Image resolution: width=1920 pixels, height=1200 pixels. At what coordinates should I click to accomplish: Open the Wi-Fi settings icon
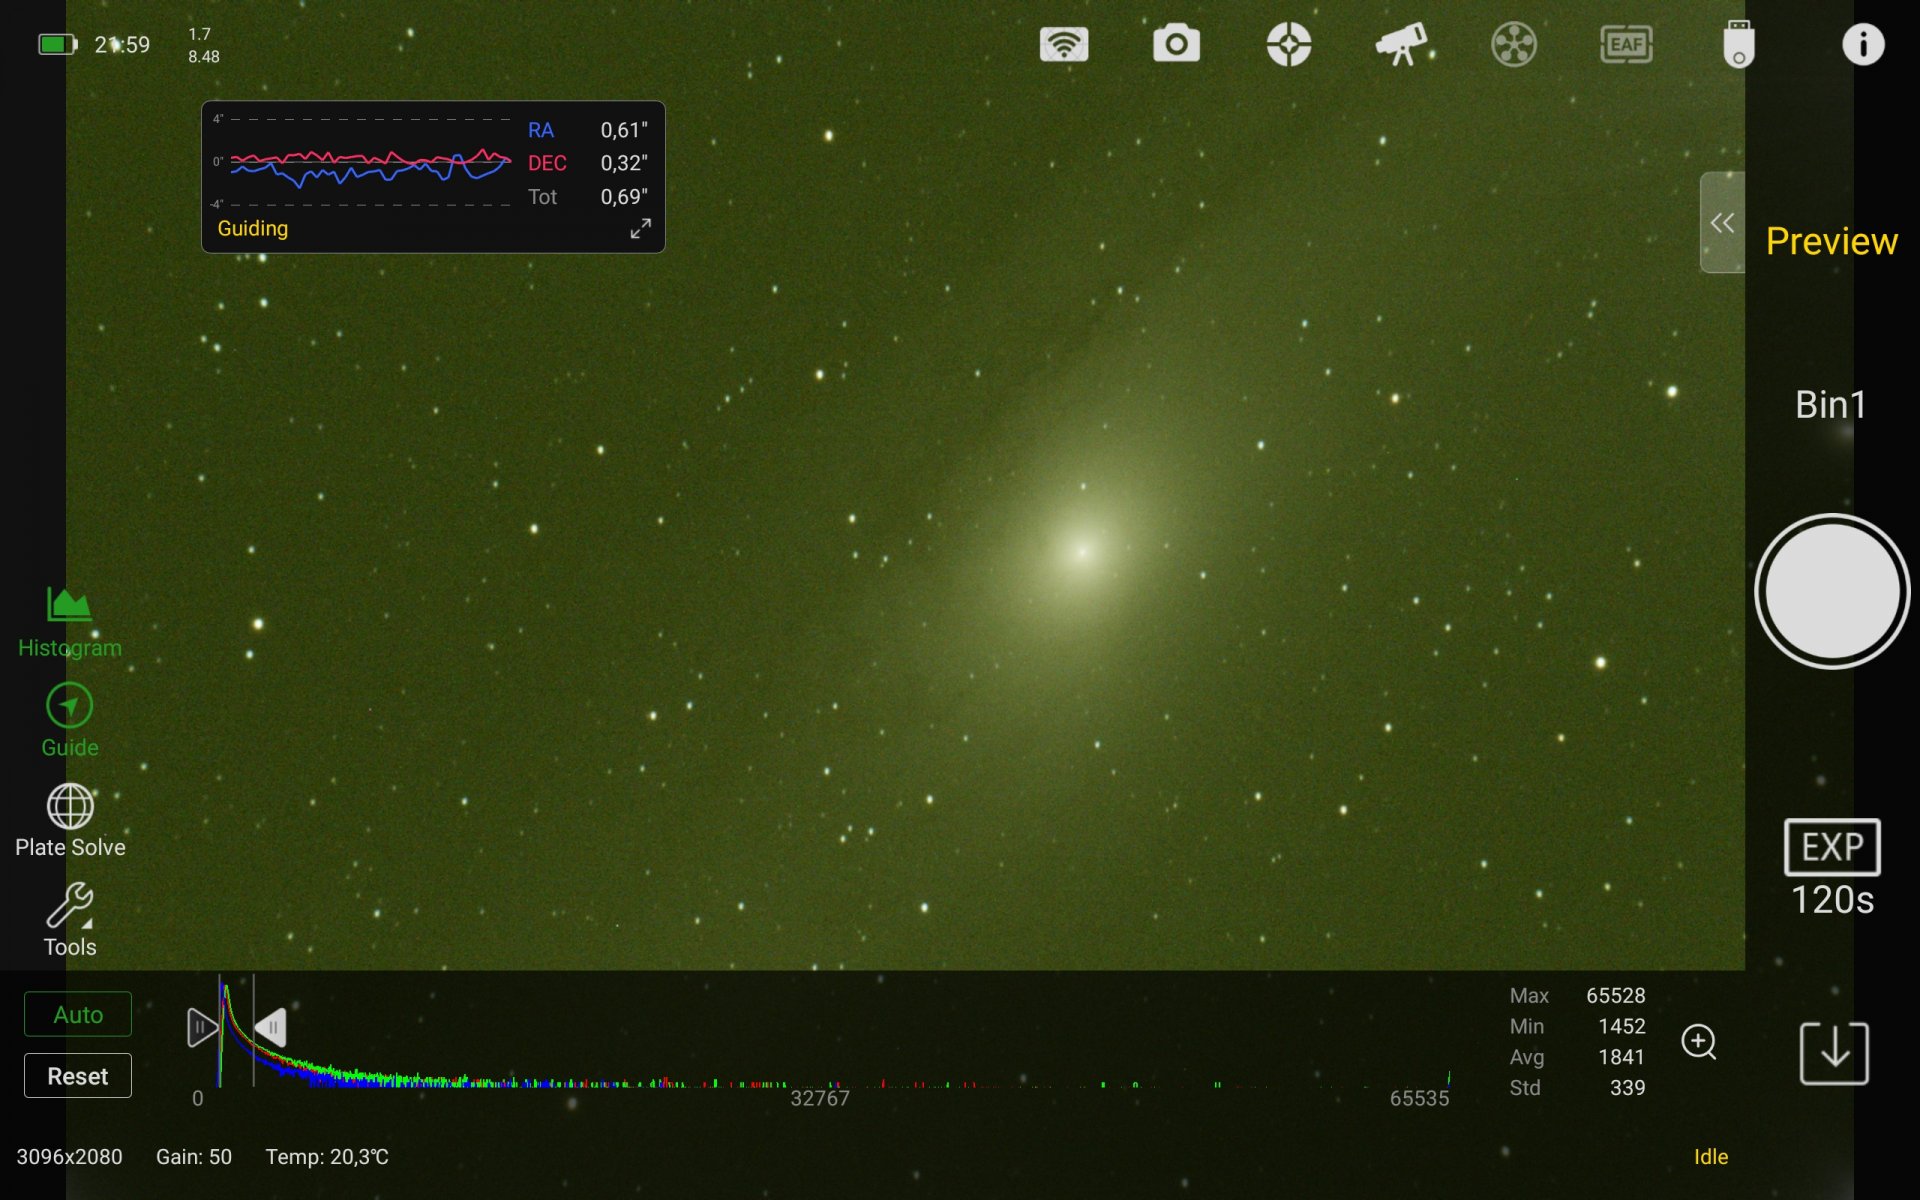pos(1064,45)
